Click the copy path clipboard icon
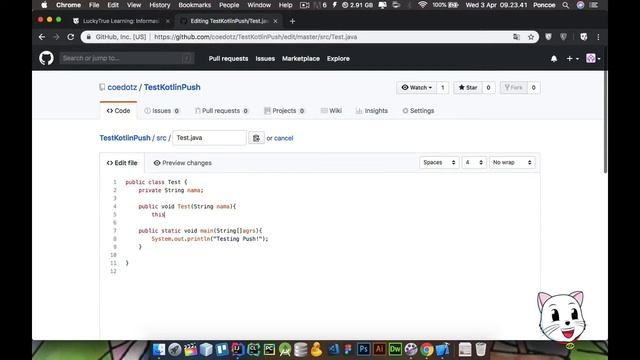The height and width of the screenshot is (360, 640). coord(256,138)
